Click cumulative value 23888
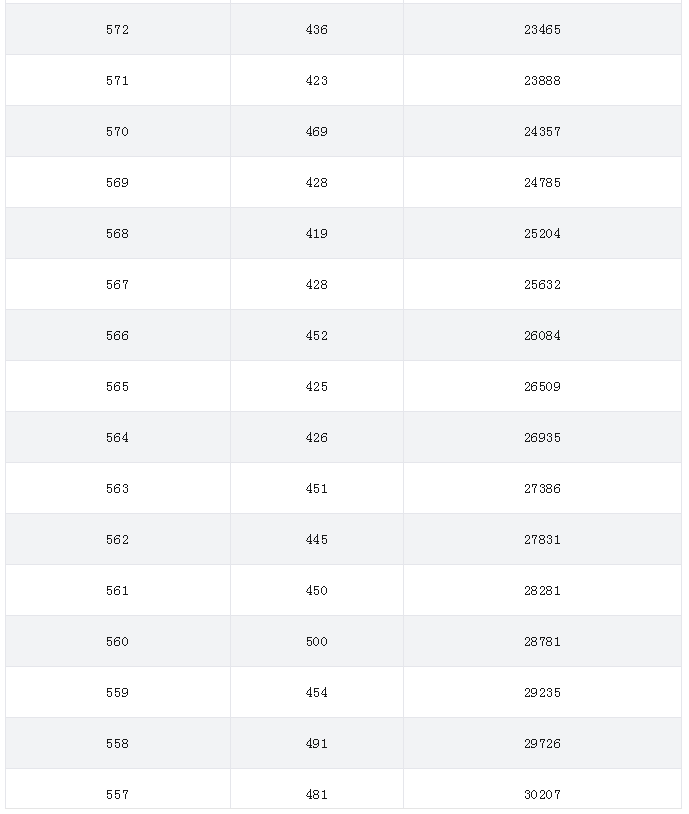The height and width of the screenshot is (814, 689). click(x=542, y=80)
